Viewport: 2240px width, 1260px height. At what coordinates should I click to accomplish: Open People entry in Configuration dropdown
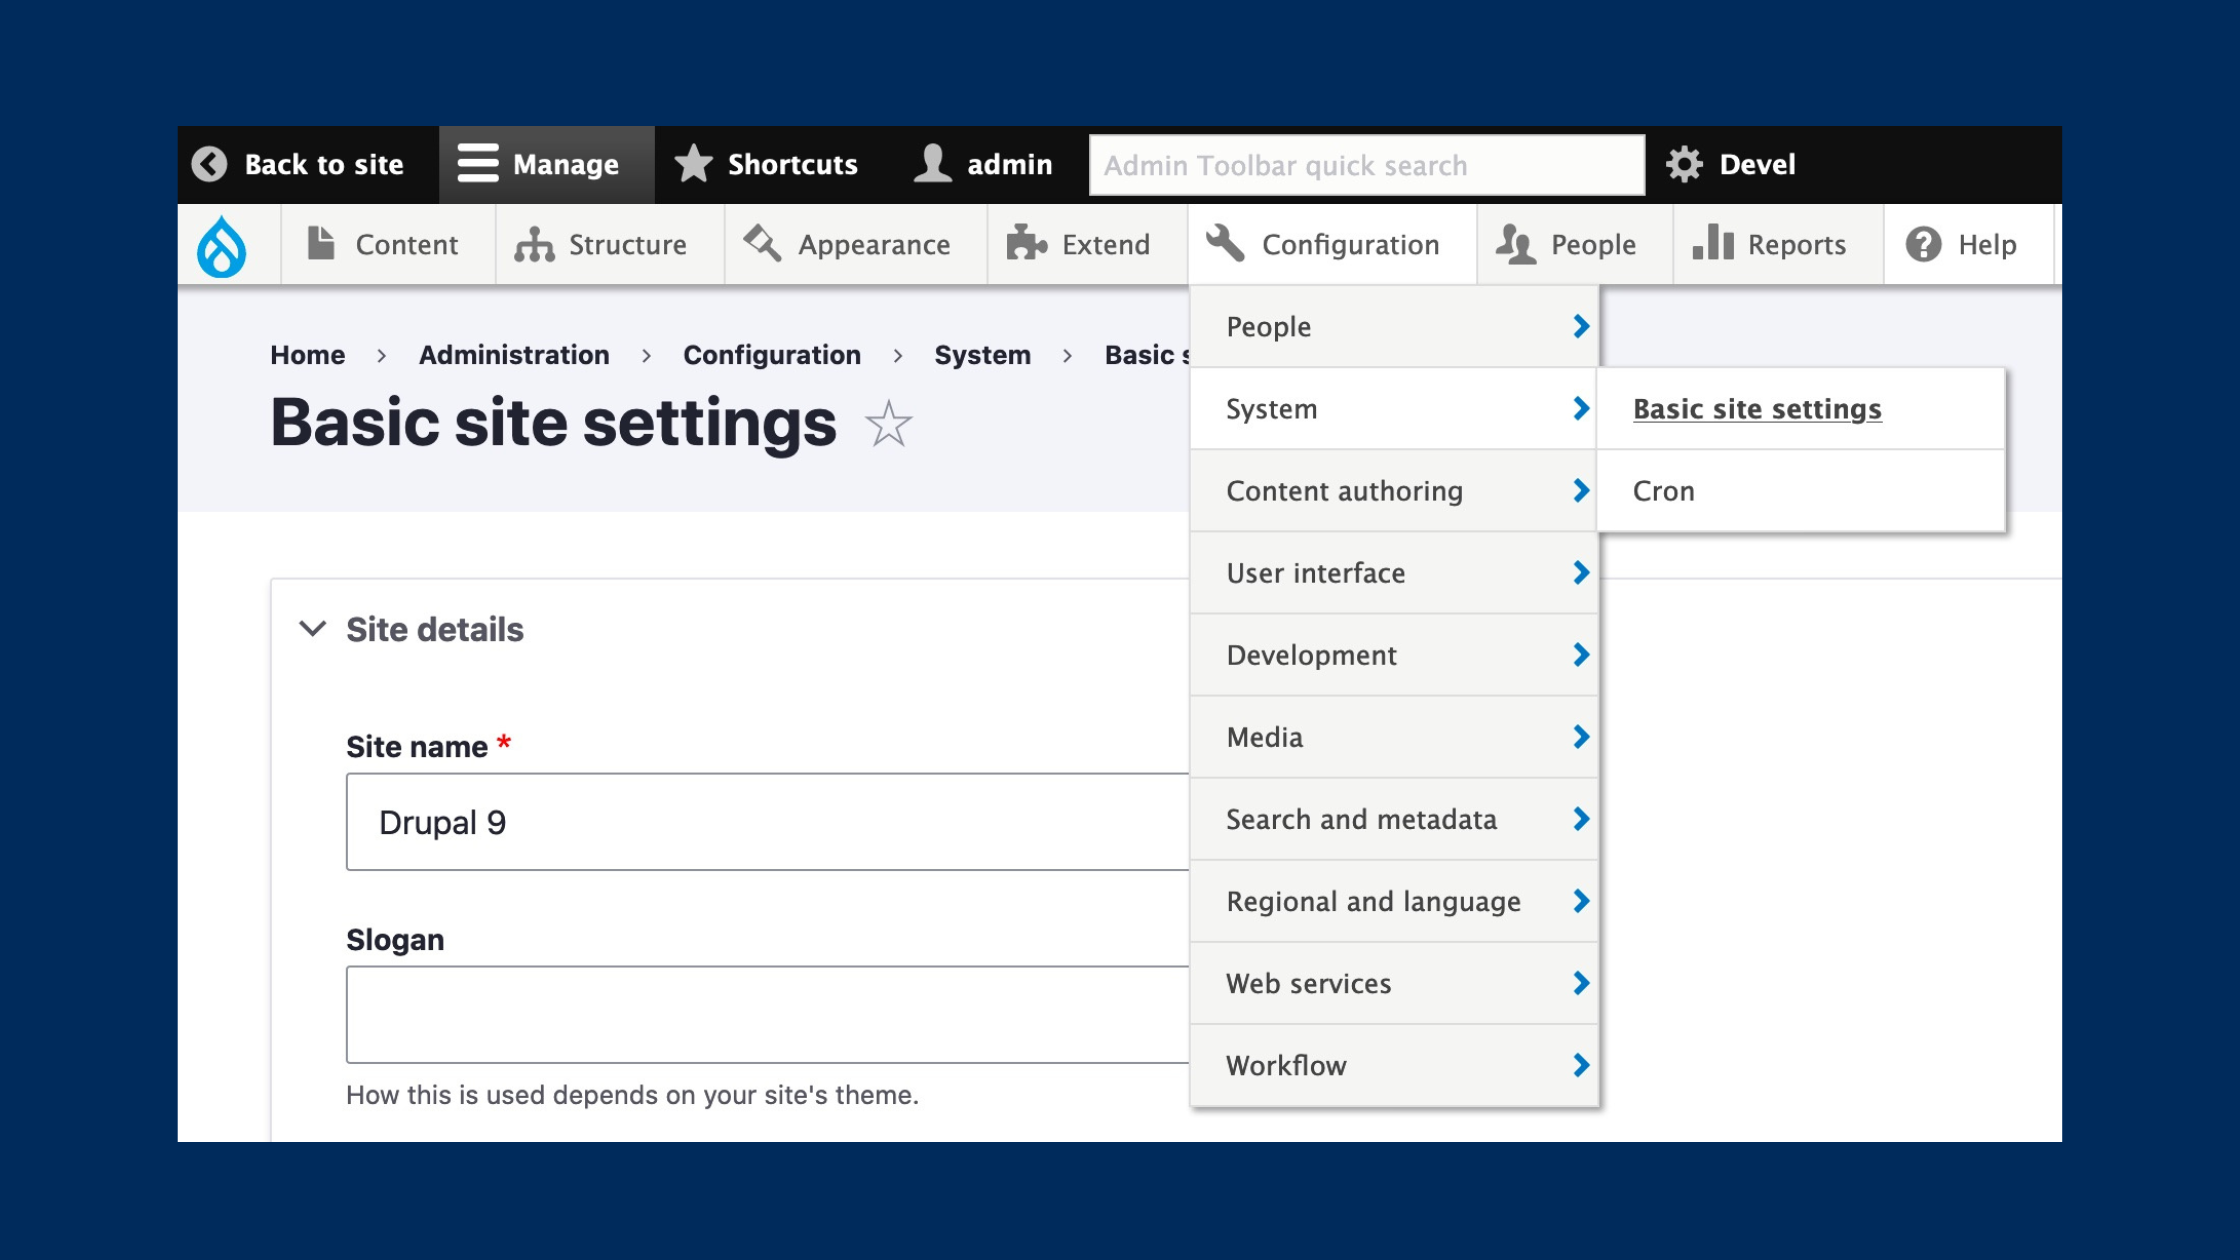point(1394,327)
